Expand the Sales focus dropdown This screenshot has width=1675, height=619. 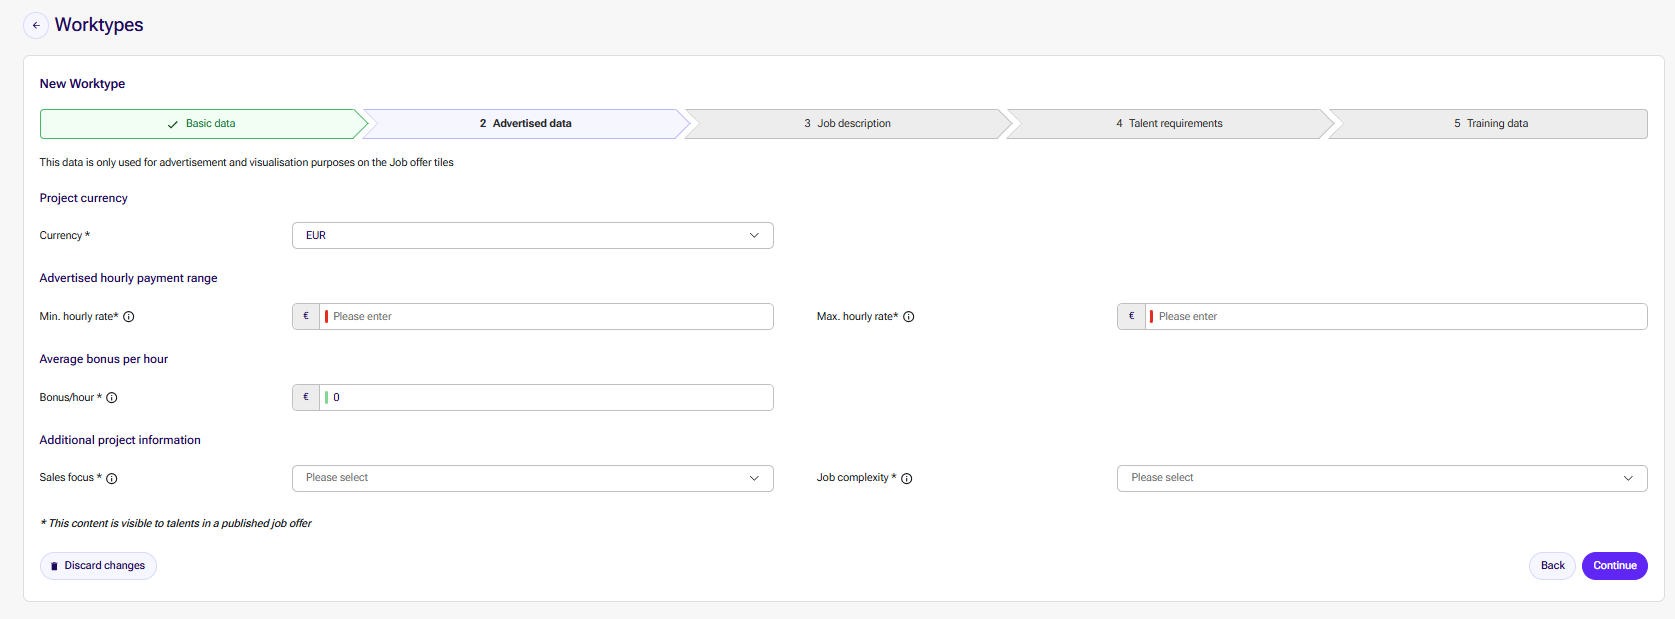533,478
